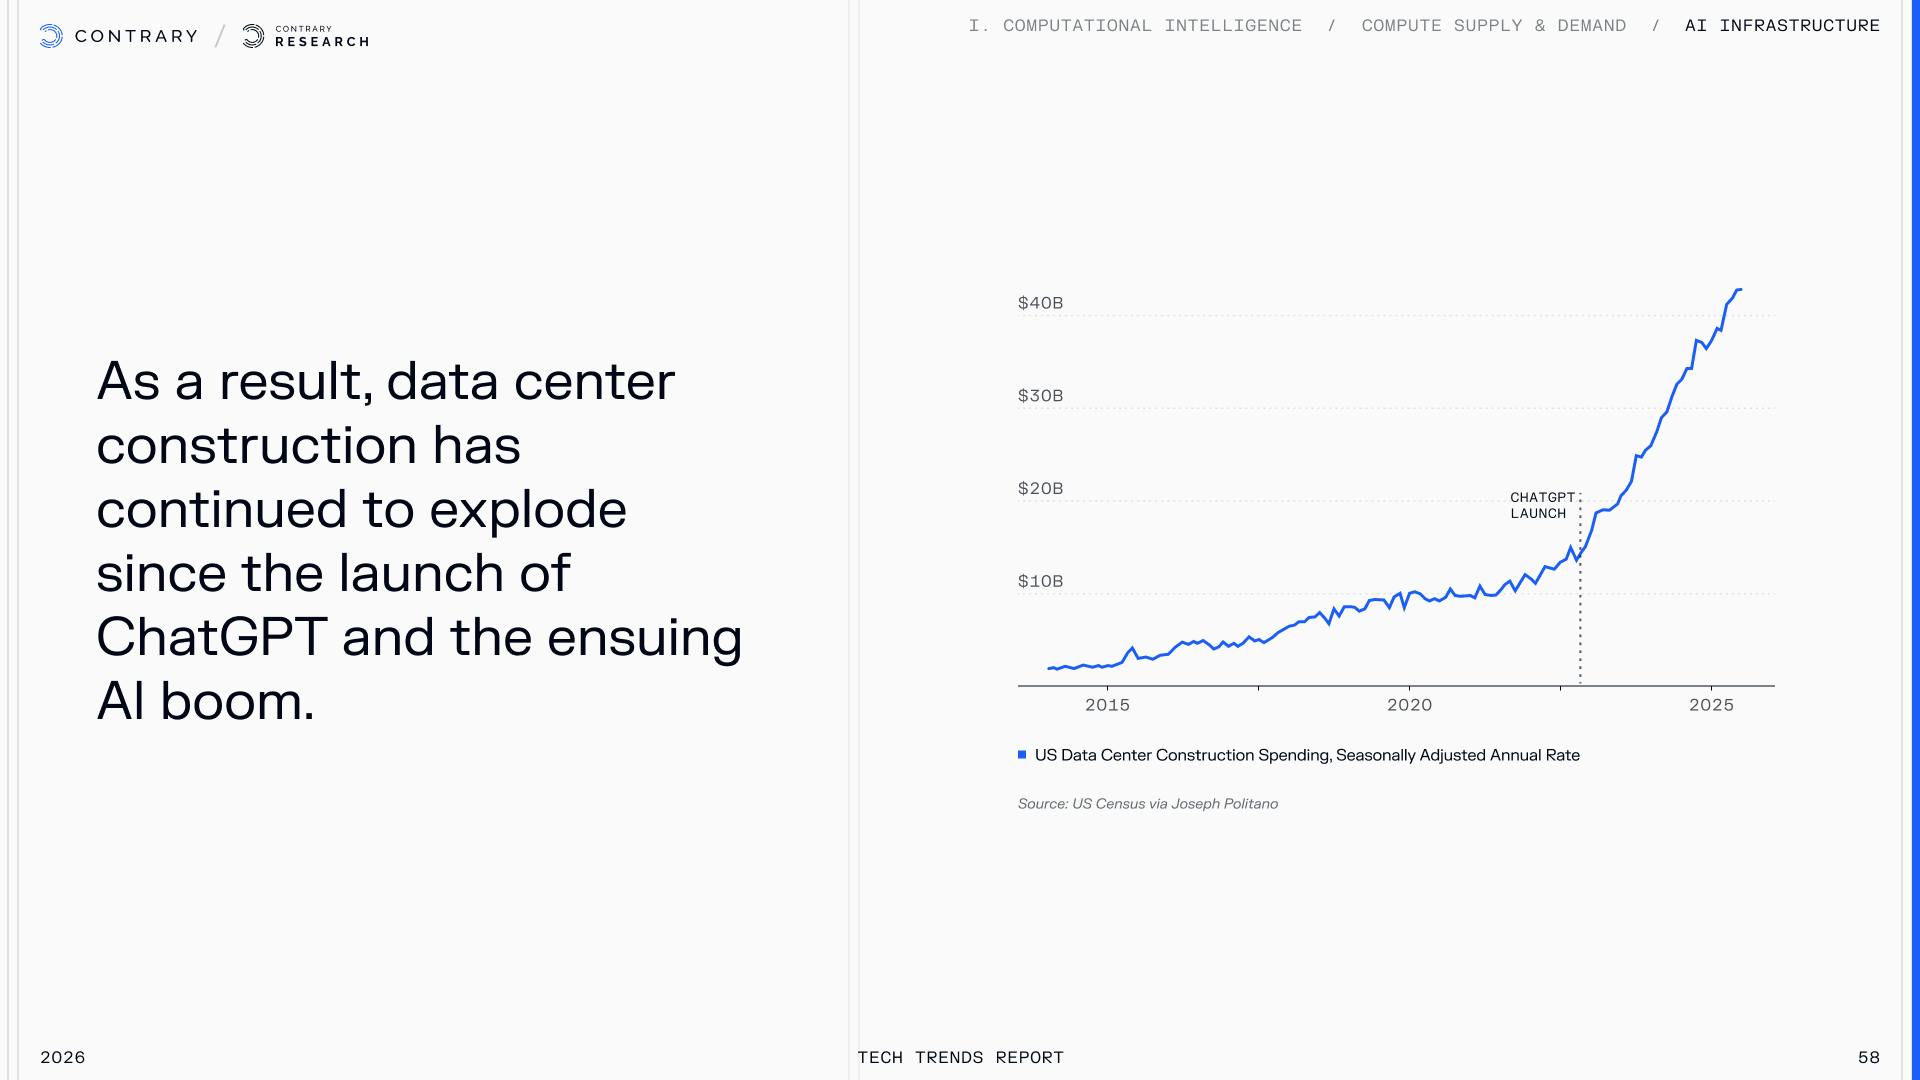The height and width of the screenshot is (1080, 1920).
Task: Click the Contrary swirl logo icon
Action: tap(51, 37)
